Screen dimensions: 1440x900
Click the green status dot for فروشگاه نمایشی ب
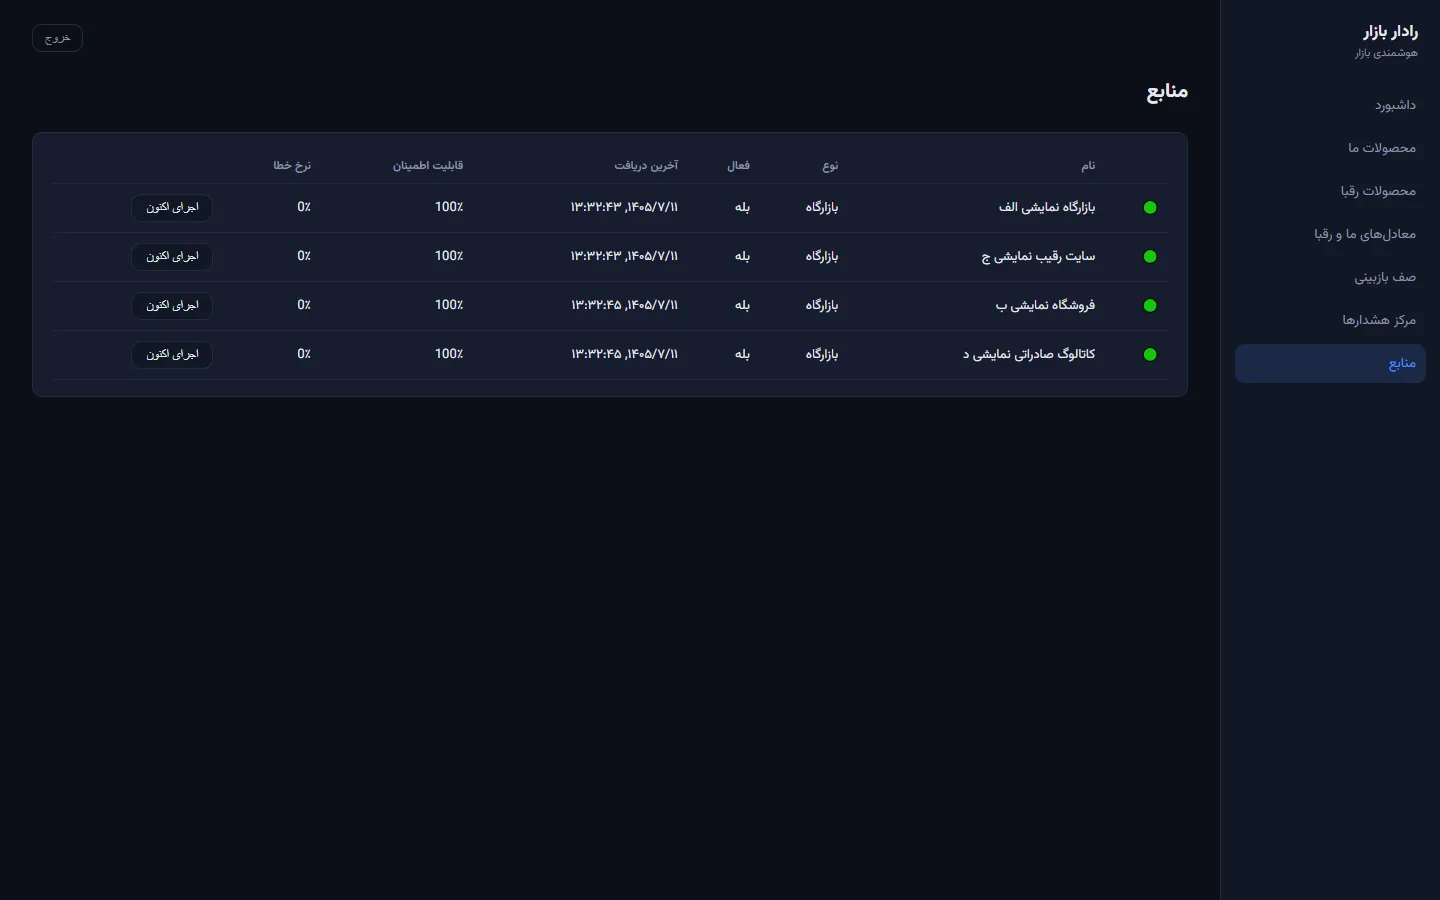coord(1150,306)
